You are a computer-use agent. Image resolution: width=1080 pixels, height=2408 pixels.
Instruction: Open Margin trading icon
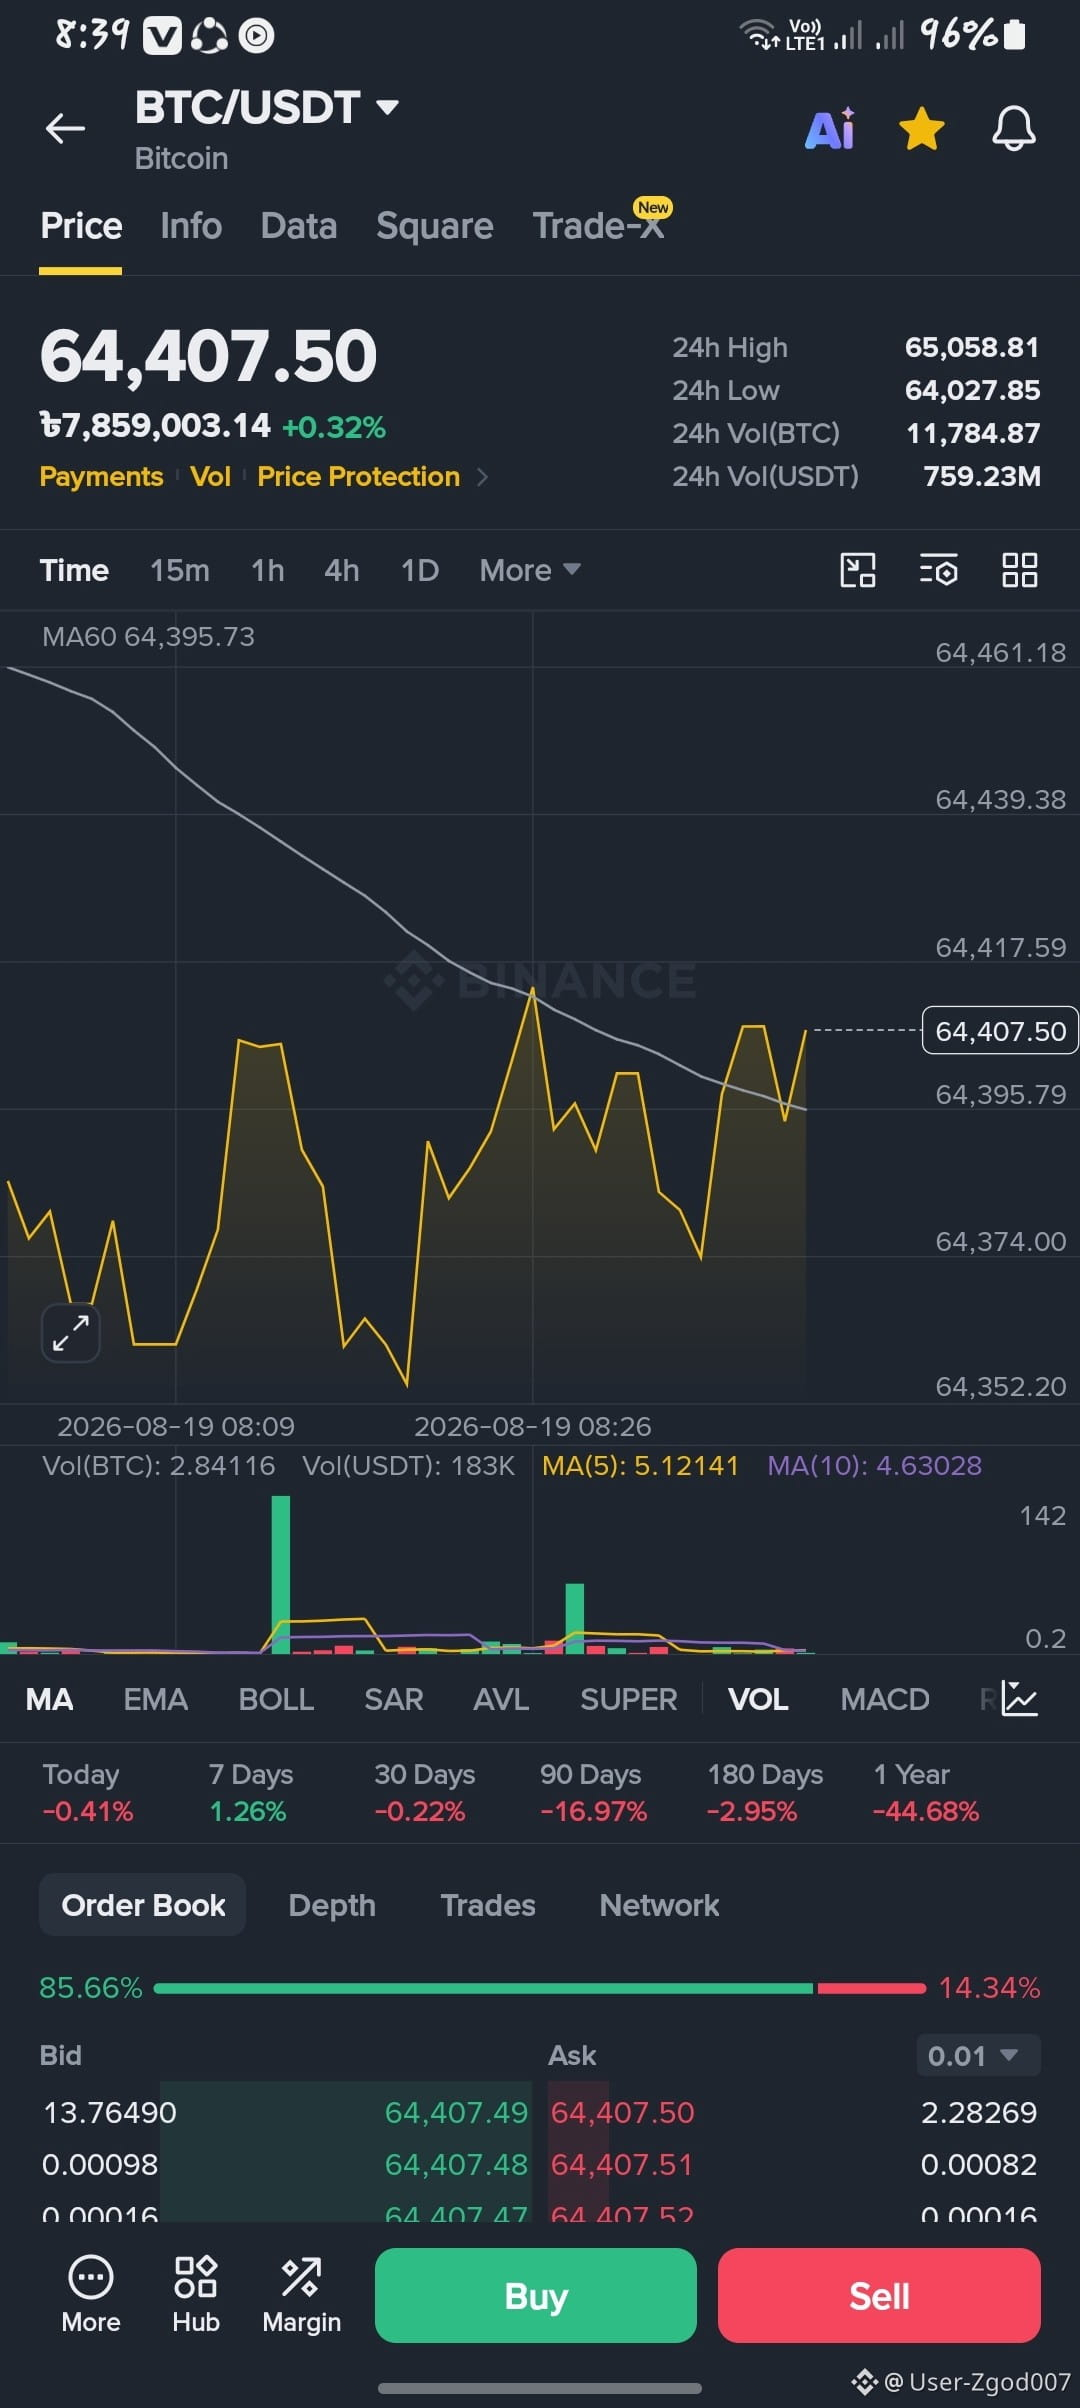301,2295
